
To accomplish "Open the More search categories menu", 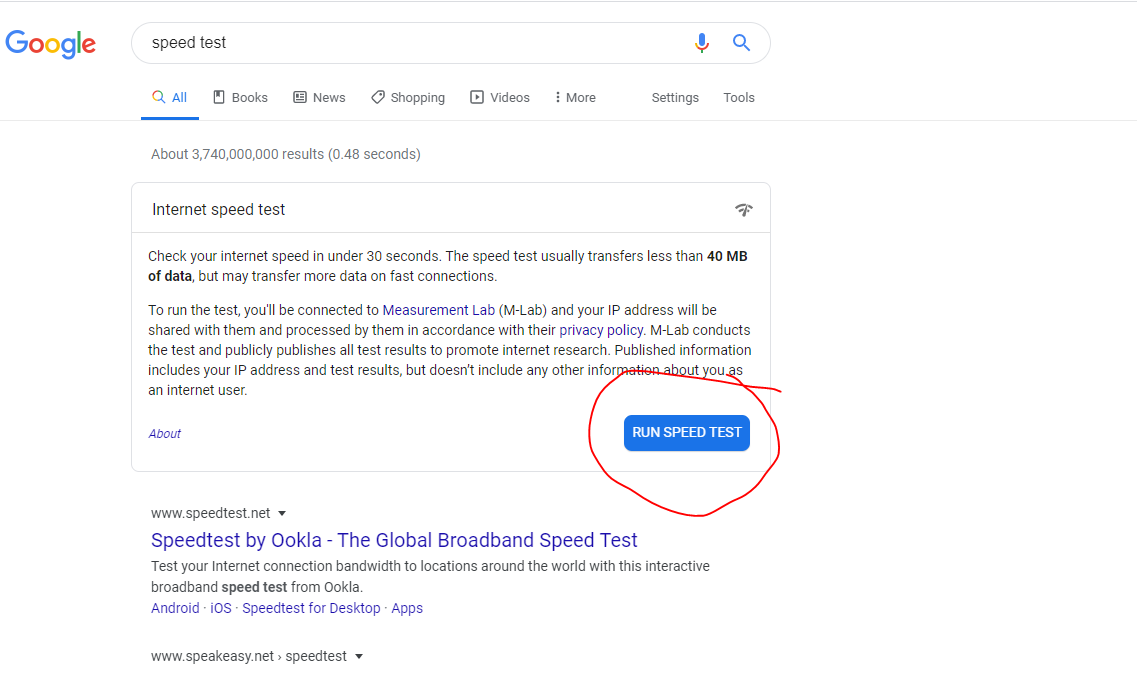I will pos(575,97).
